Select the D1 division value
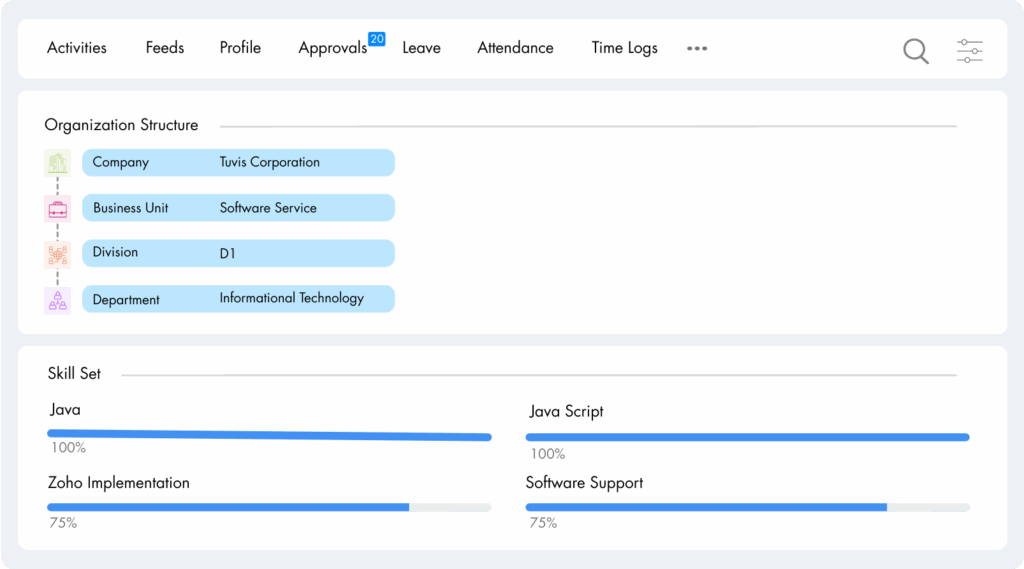This screenshot has height=569, width=1024. click(x=227, y=253)
